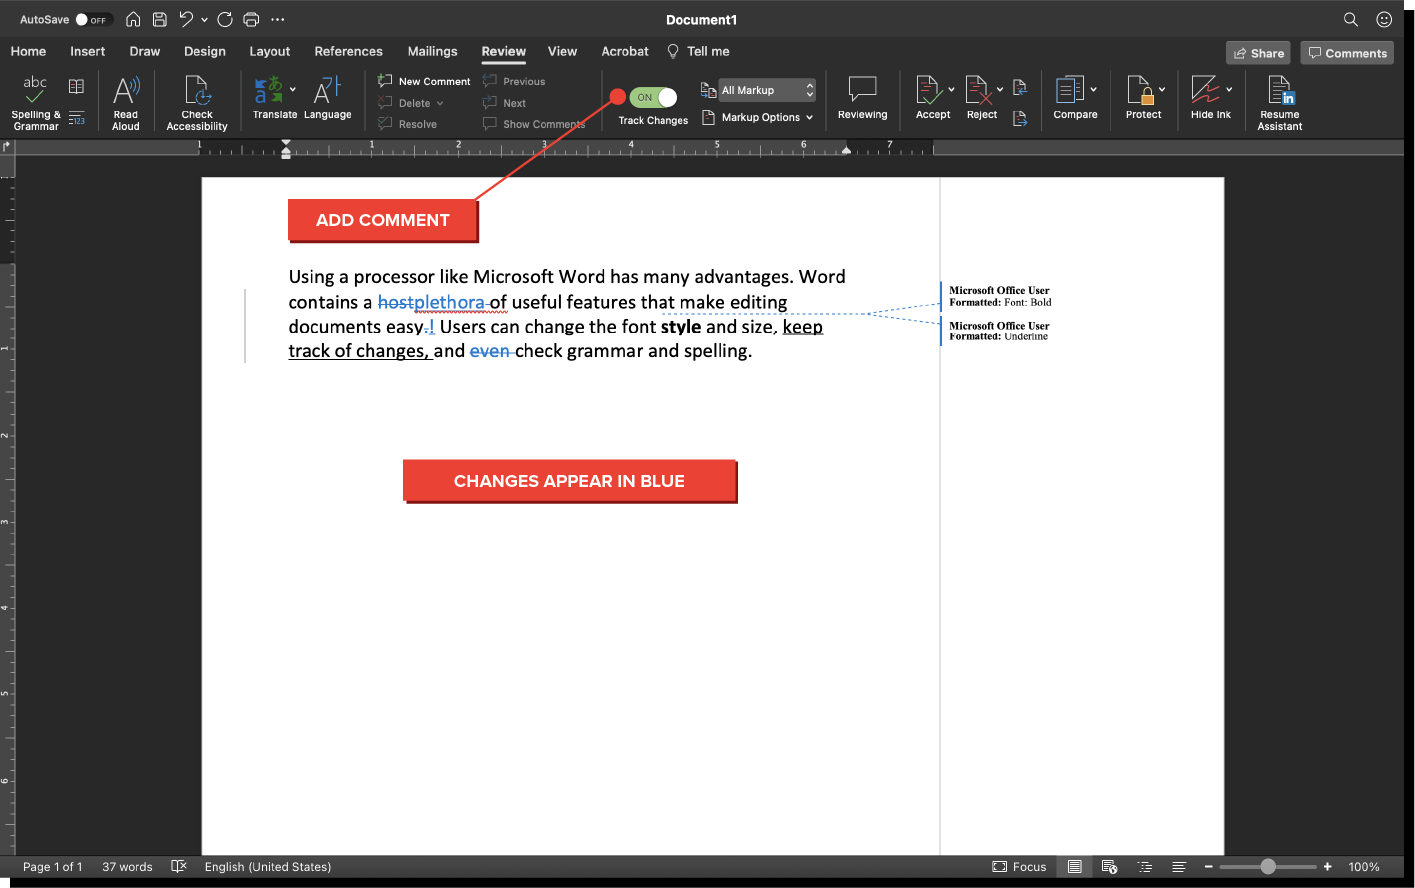Open the Undo history dropdown arrow
Screen dimensions: 1415x888
(x=204, y=19)
